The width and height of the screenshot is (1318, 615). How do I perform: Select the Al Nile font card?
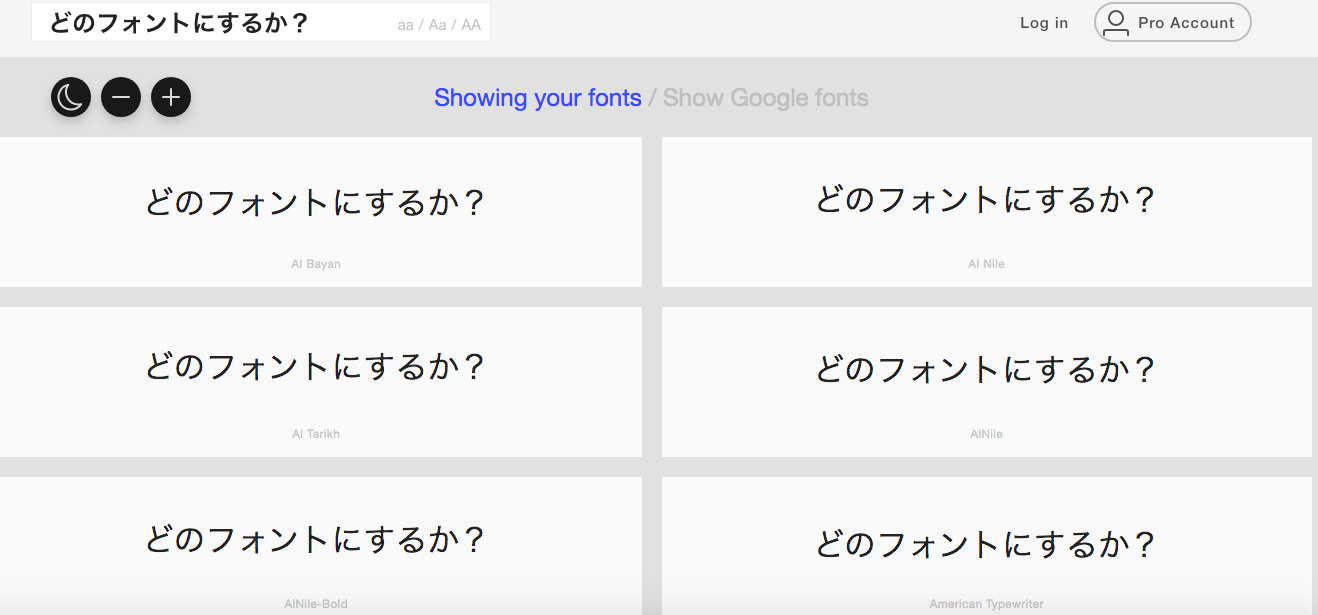pyautogui.click(x=986, y=212)
